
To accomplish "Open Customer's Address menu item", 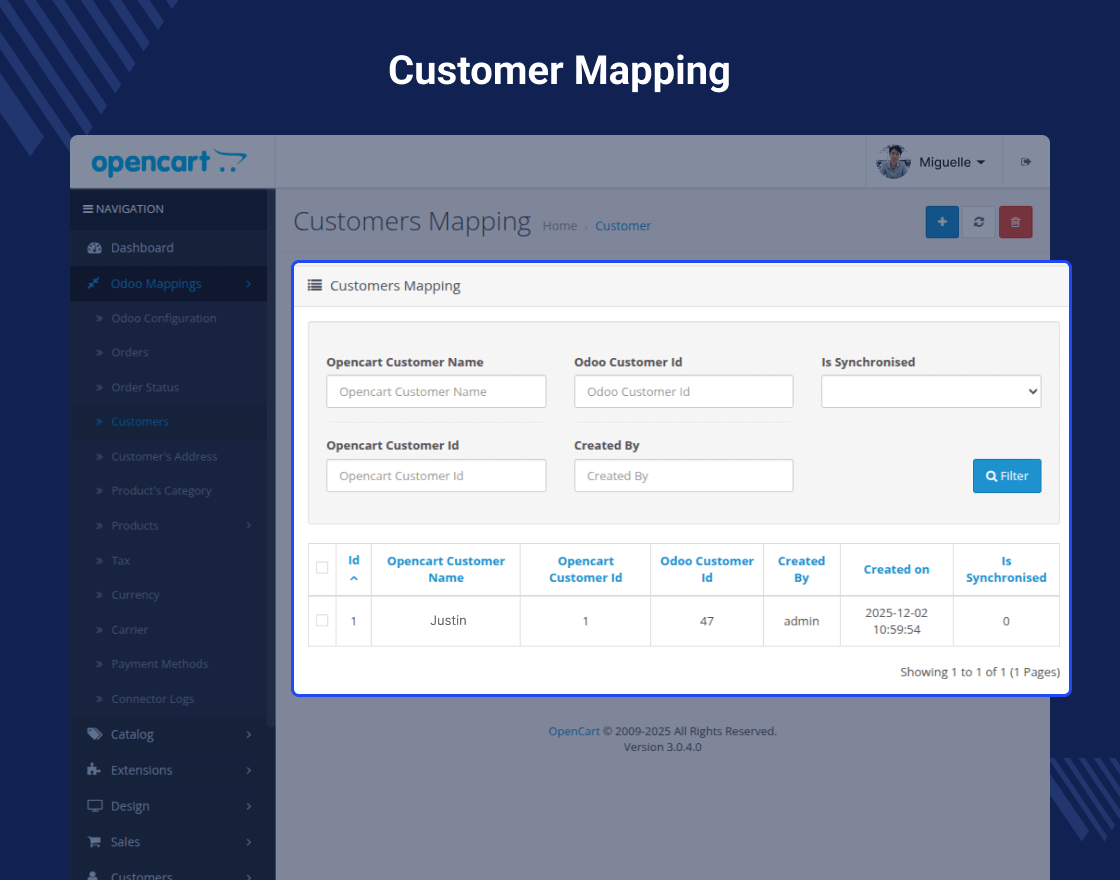I will click(x=164, y=456).
